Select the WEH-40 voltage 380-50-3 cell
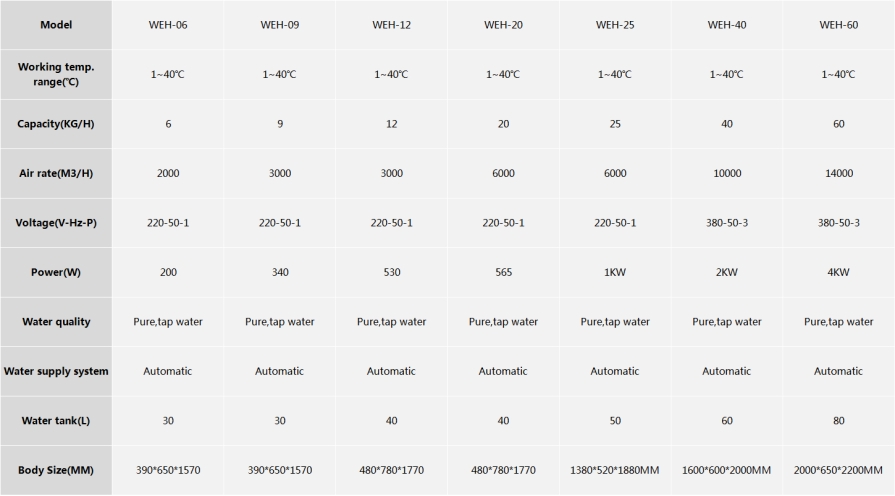The image size is (895, 496). point(727,223)
